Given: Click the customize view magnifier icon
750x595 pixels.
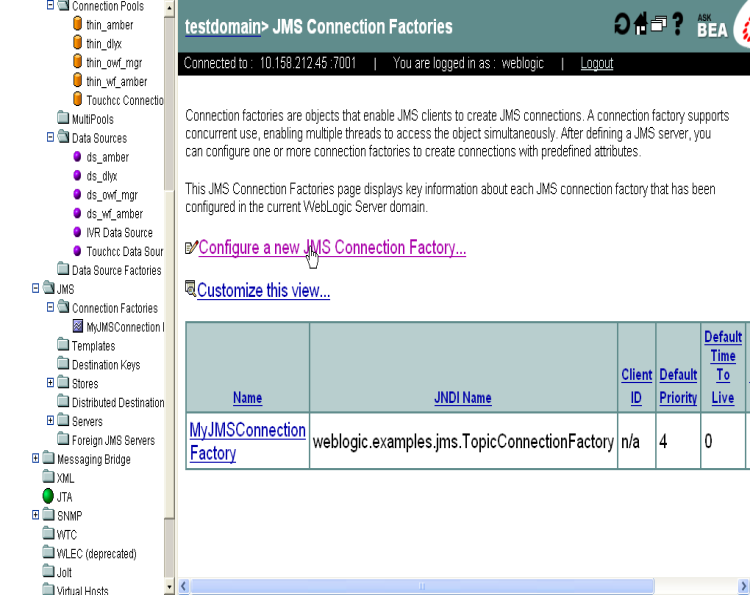Looking at the screenshot, I should pos(190,288).
